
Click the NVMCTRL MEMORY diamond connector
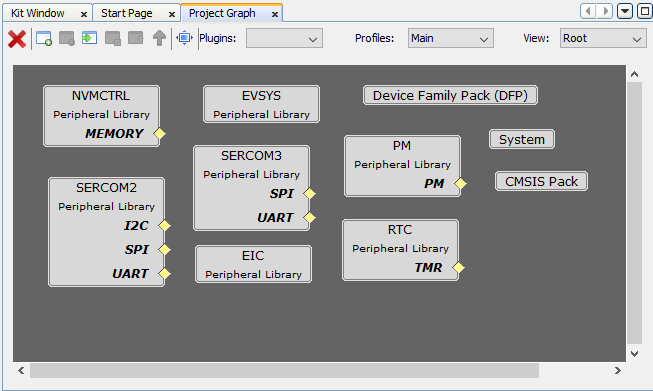tap(160, 134)
